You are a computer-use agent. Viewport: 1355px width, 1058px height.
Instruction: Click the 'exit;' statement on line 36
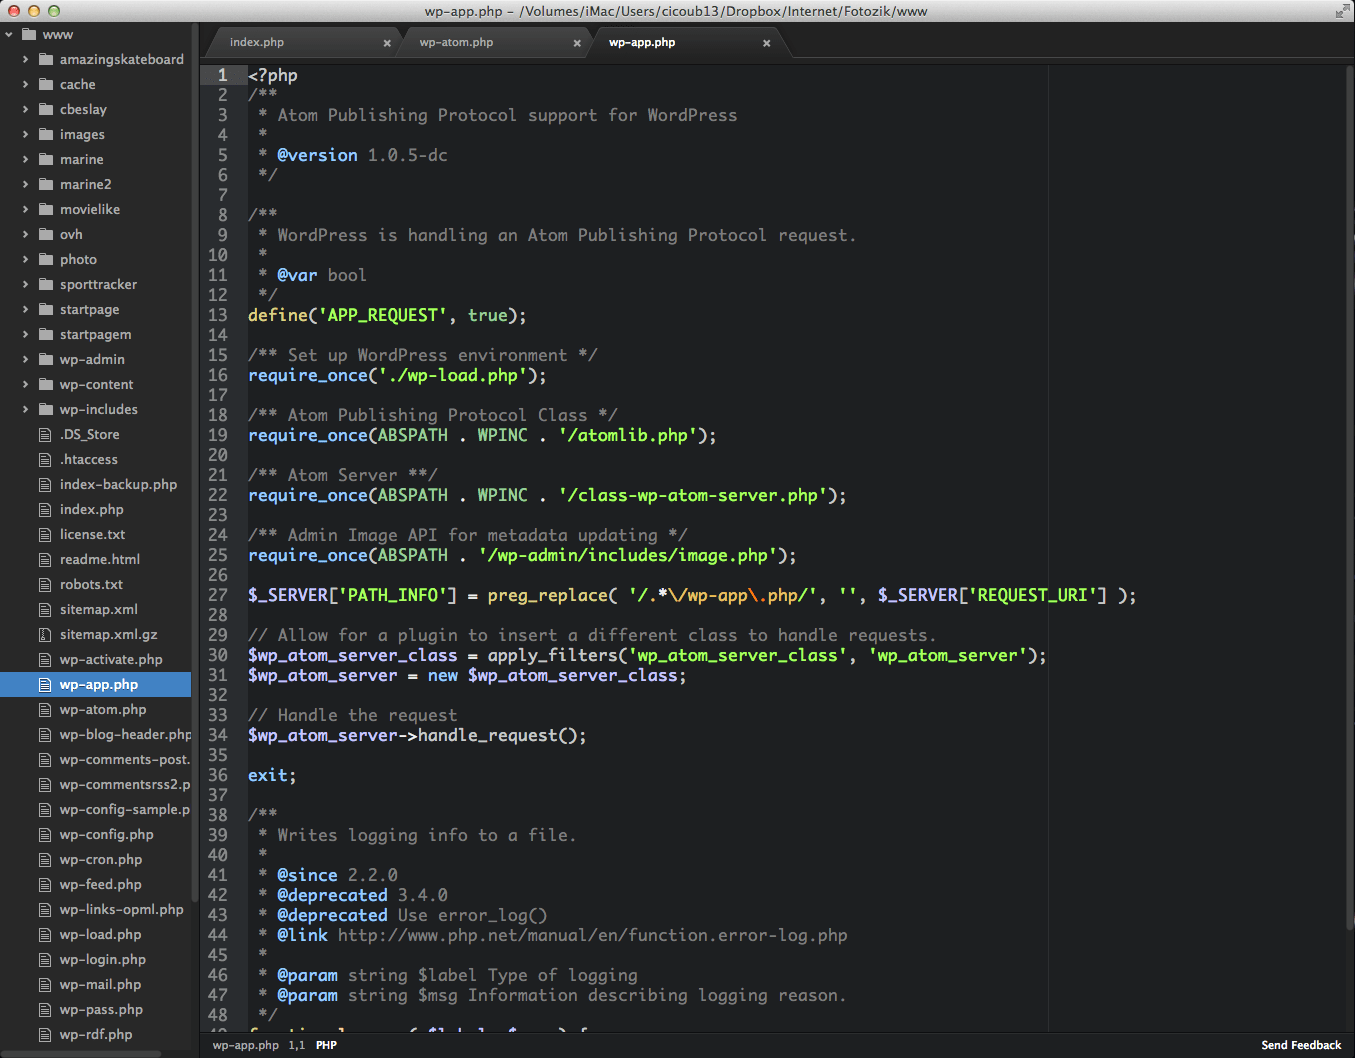[x=272, y=775]
